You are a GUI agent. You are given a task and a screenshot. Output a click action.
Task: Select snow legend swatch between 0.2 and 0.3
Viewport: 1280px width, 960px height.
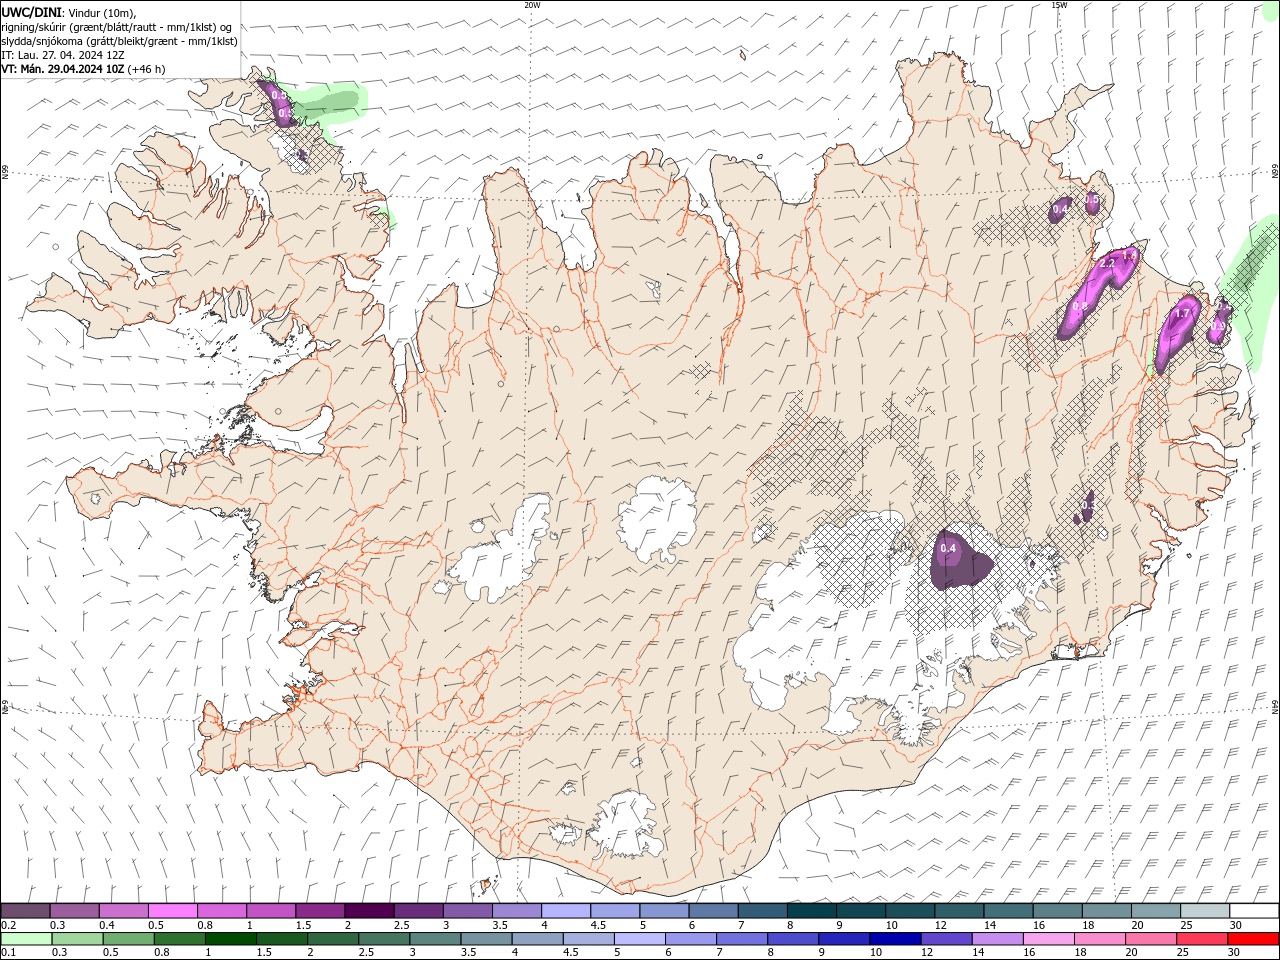[25, 911]
